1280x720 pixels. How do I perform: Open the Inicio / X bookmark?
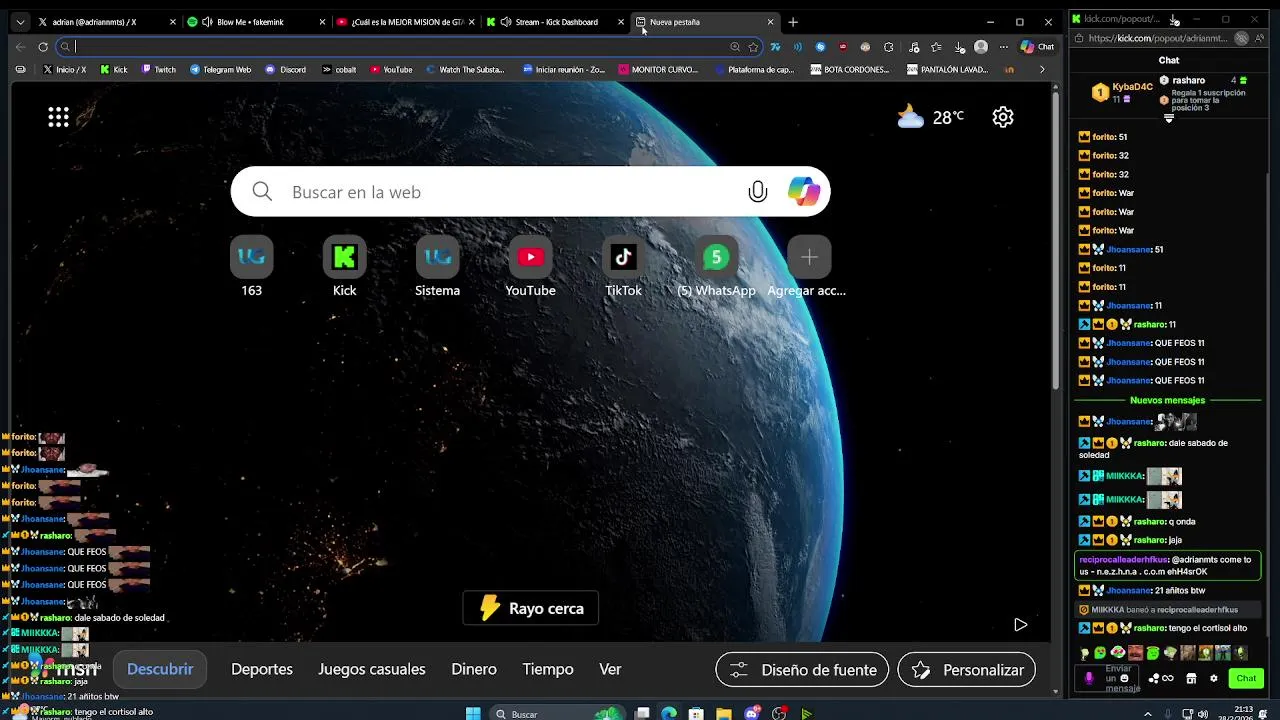pos(65,70)
